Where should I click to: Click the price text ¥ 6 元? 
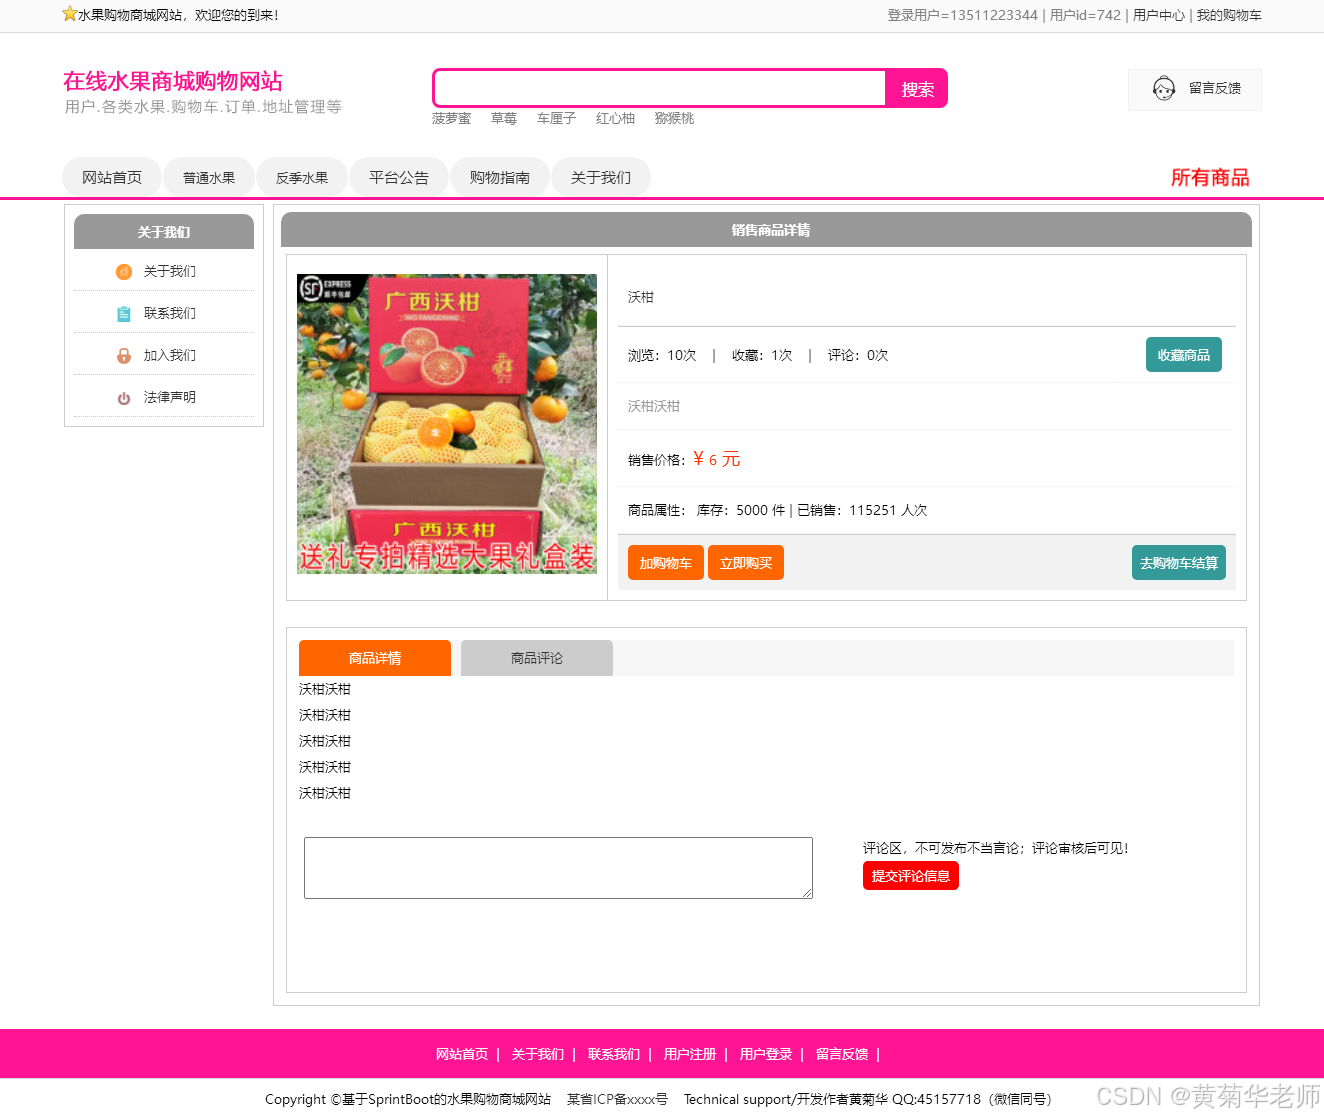[717, 459]
